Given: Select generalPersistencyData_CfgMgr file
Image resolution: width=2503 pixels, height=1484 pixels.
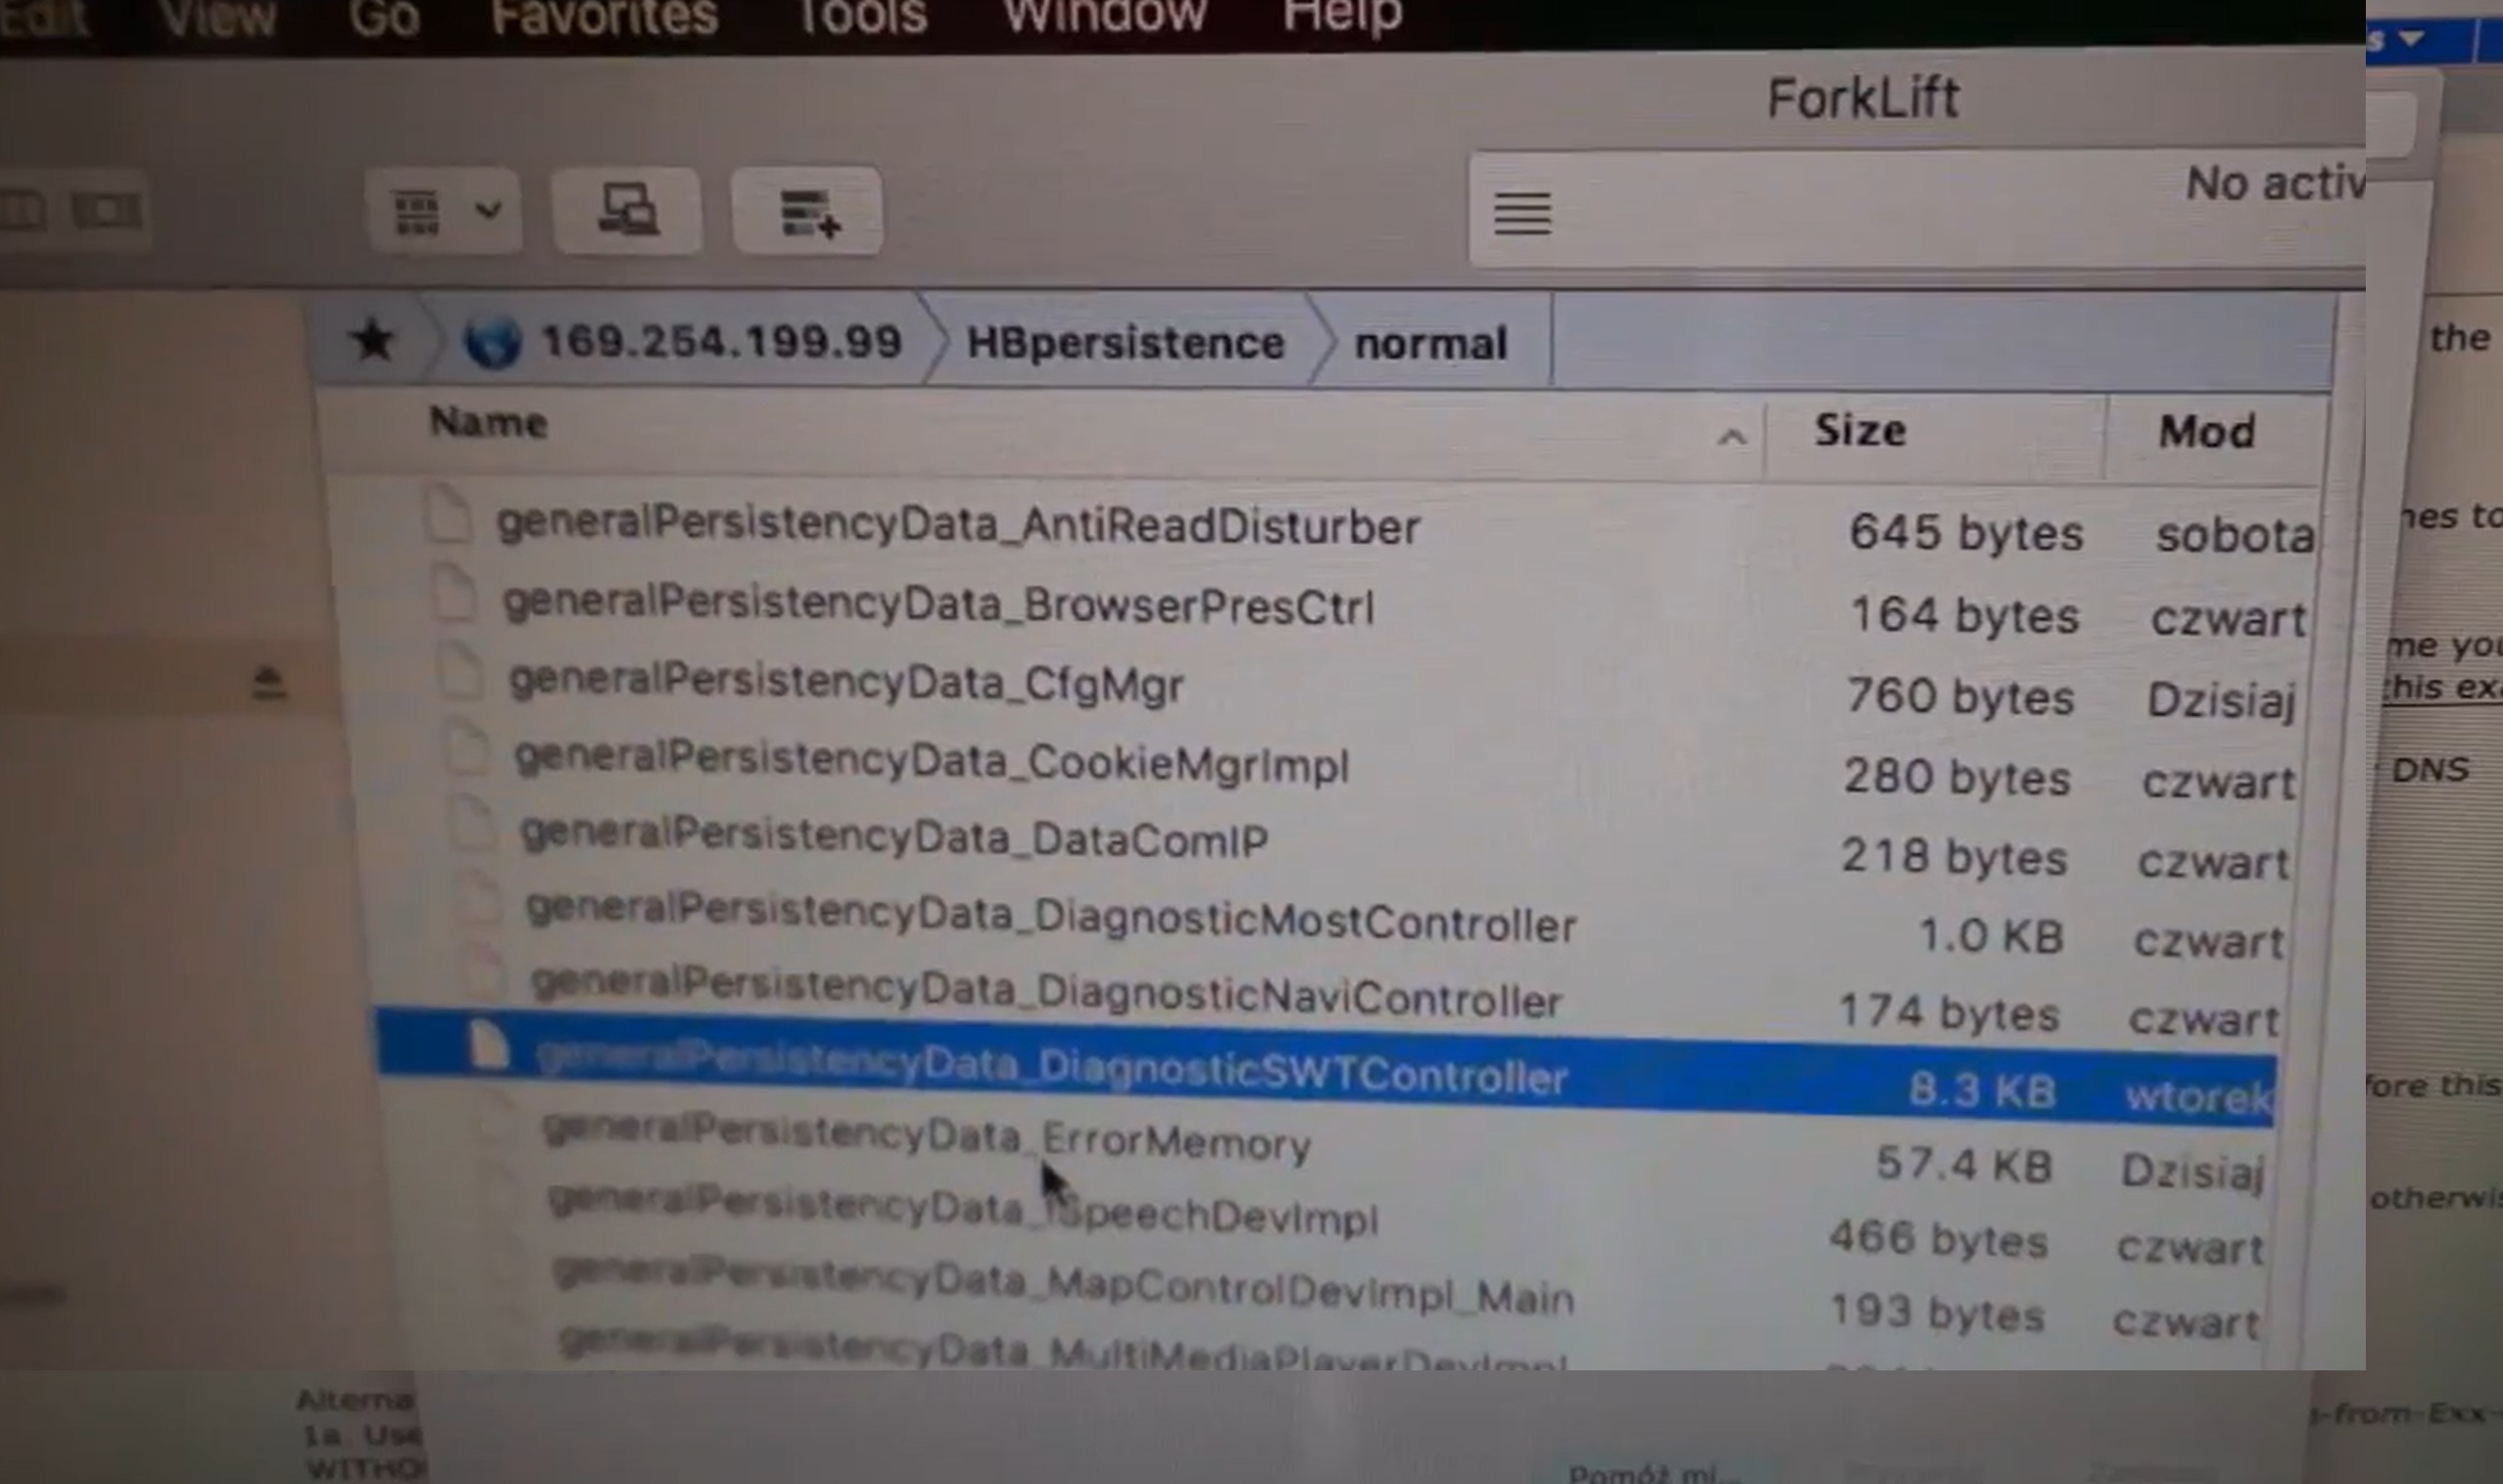Looking at the screenshot, I should [x=846, y=683].
